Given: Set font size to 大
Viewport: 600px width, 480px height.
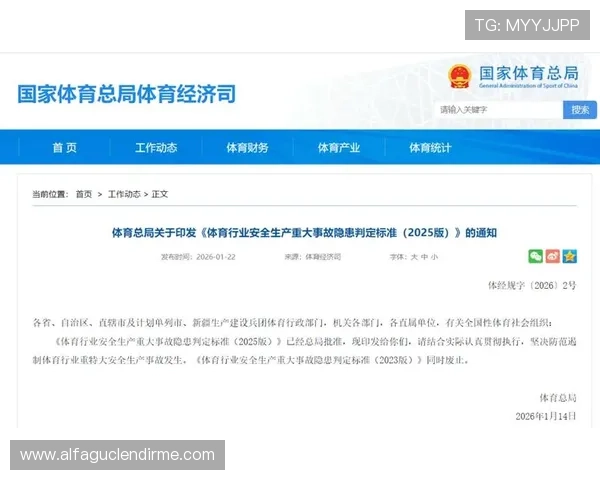Looking at the screenshot, I should coord(414,257).
